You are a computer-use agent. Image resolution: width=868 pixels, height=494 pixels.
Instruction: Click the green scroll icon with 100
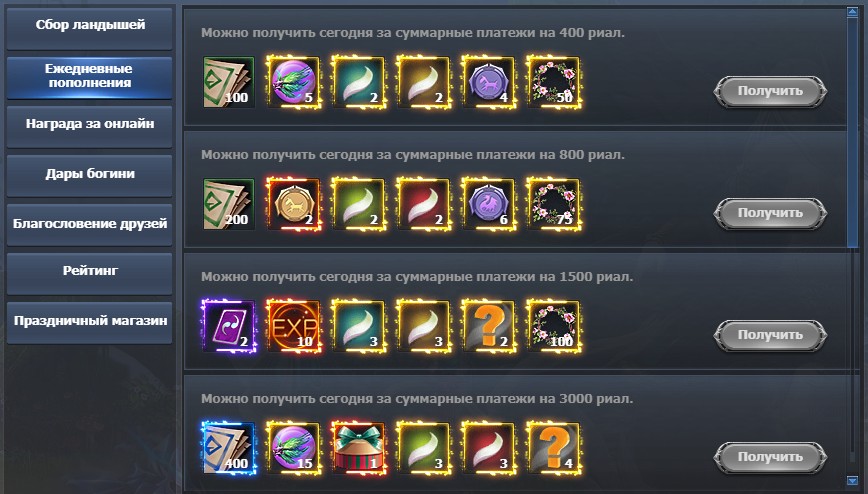coord(229,82)
